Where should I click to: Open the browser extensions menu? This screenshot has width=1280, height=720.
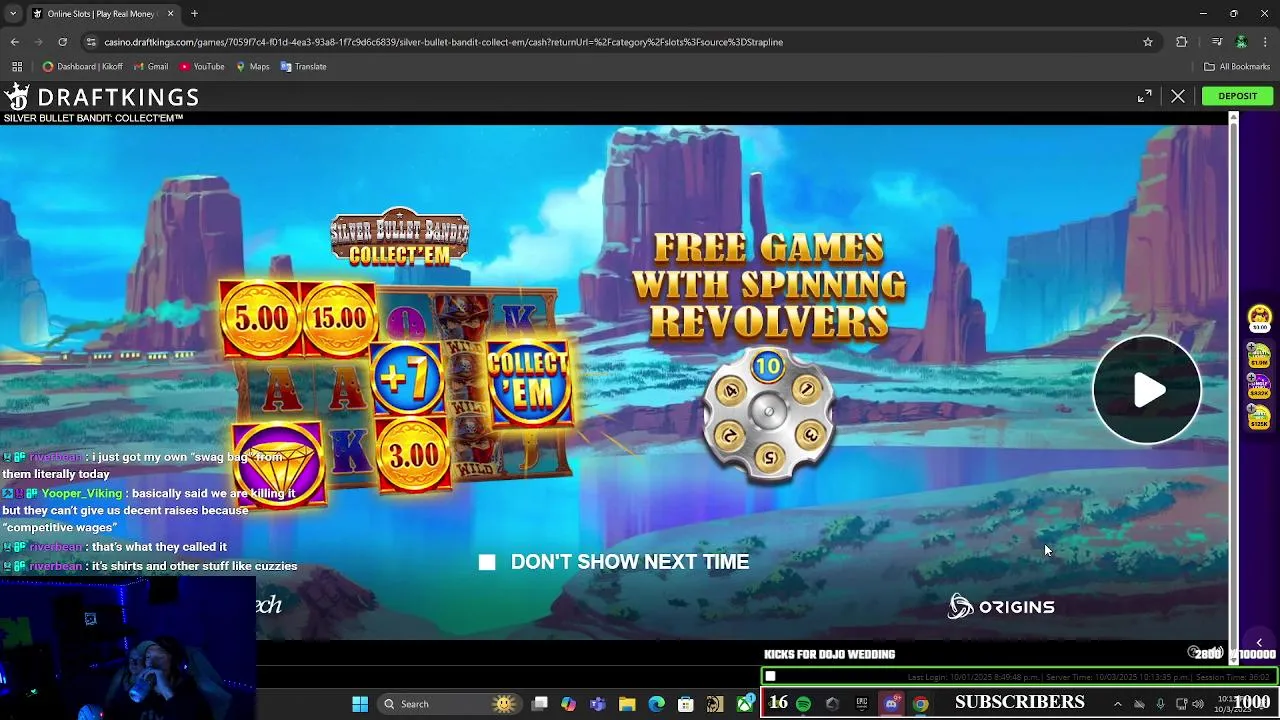[x=1182, y=42]
